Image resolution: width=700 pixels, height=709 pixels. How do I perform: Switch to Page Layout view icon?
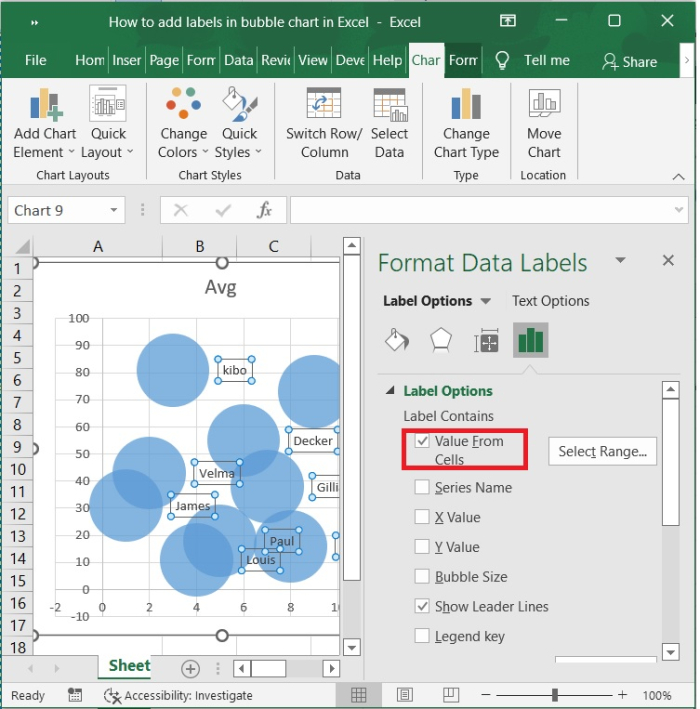405,695
